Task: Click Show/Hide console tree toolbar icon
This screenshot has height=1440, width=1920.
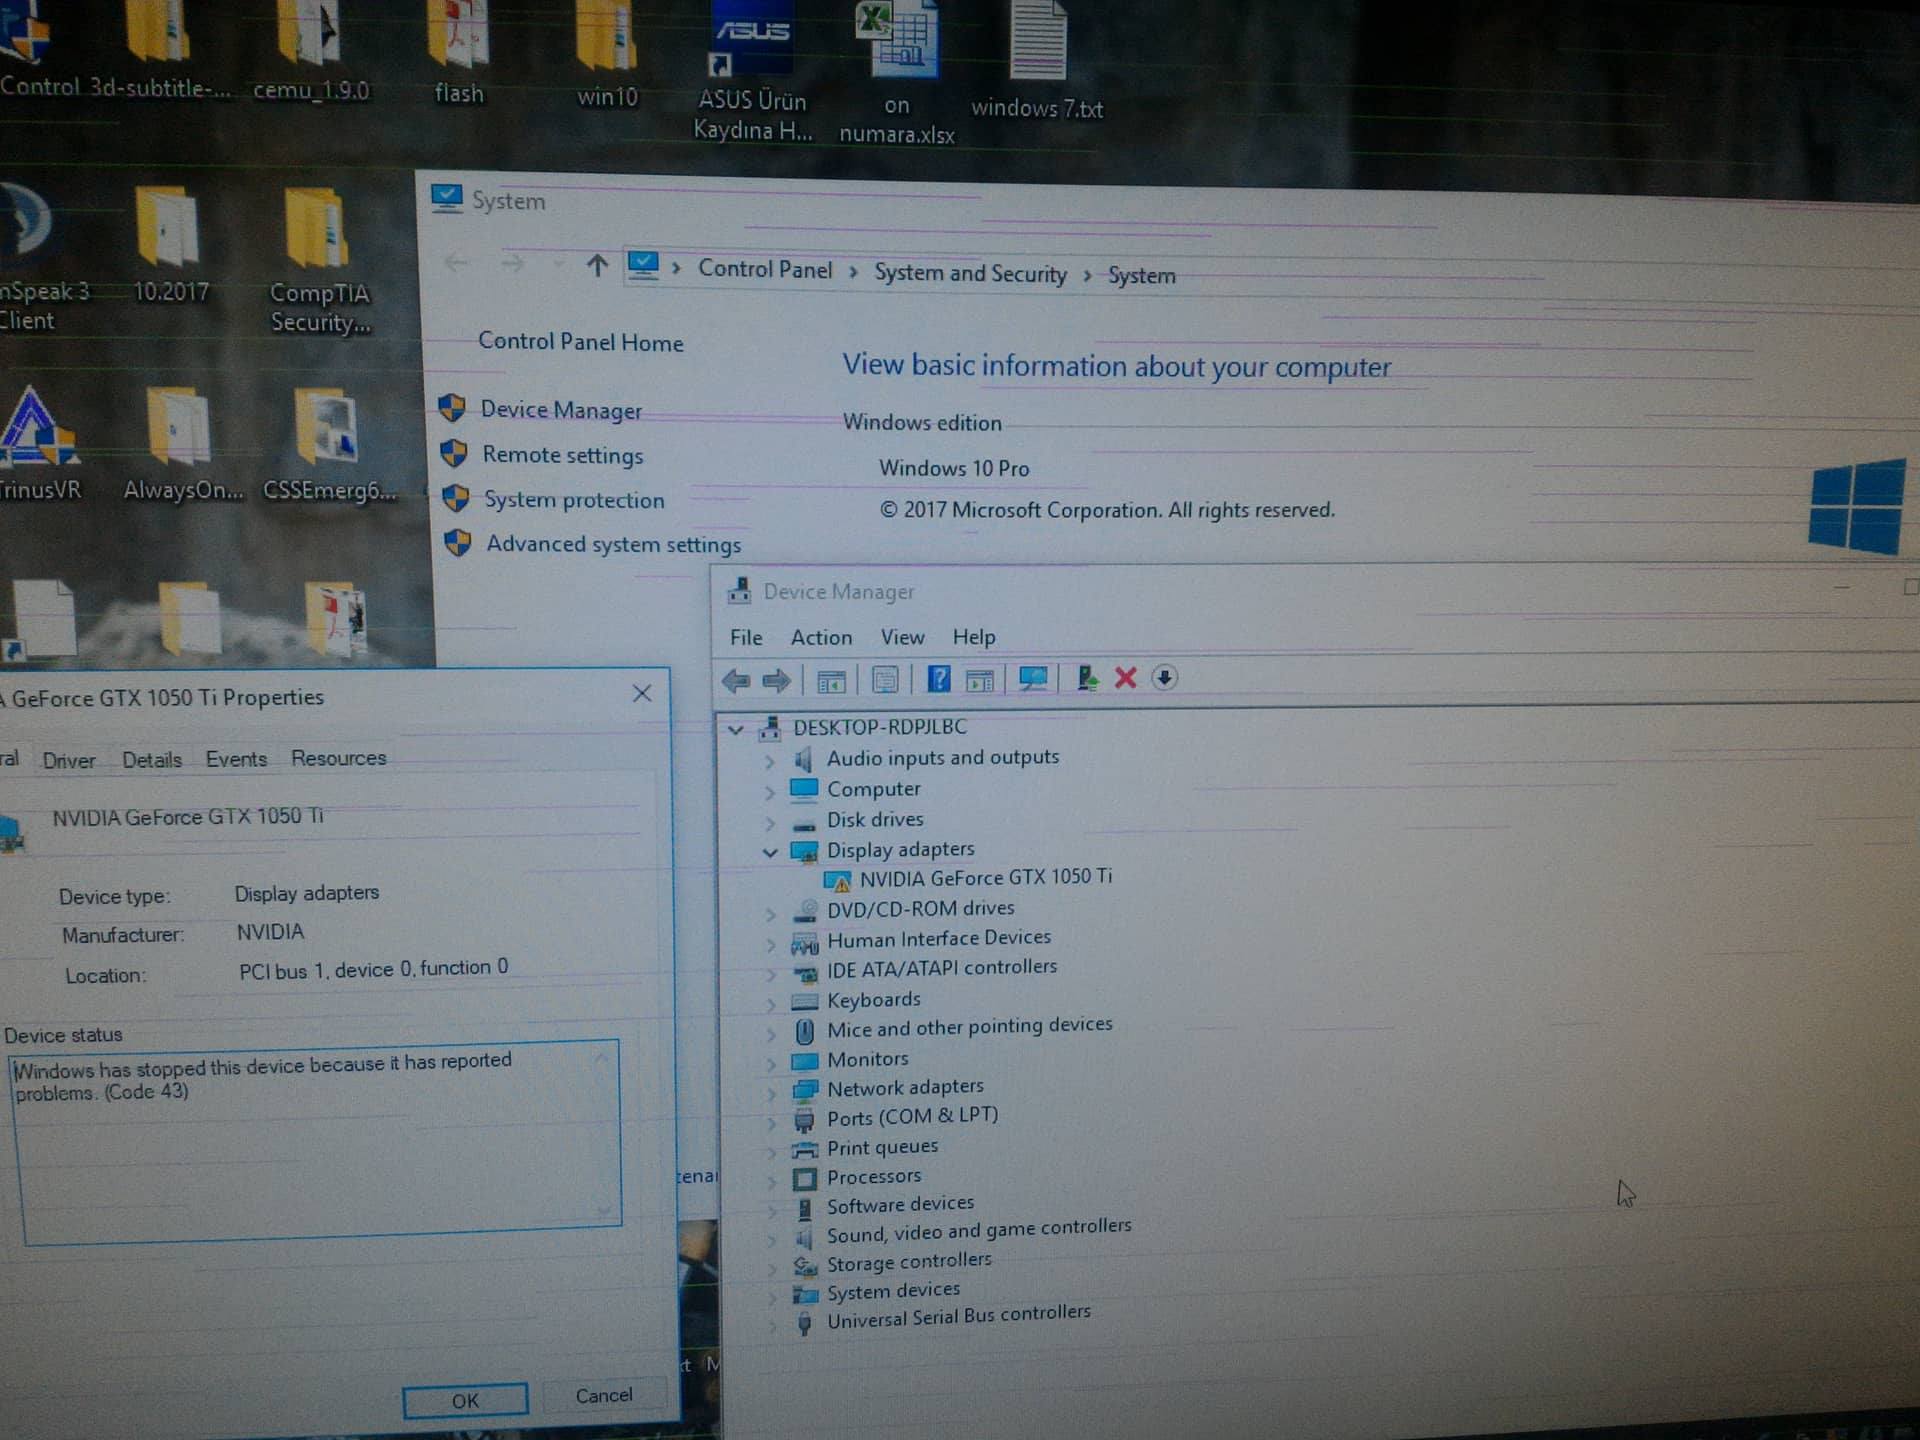Action: pyautogui.click(x=831, y=682)
